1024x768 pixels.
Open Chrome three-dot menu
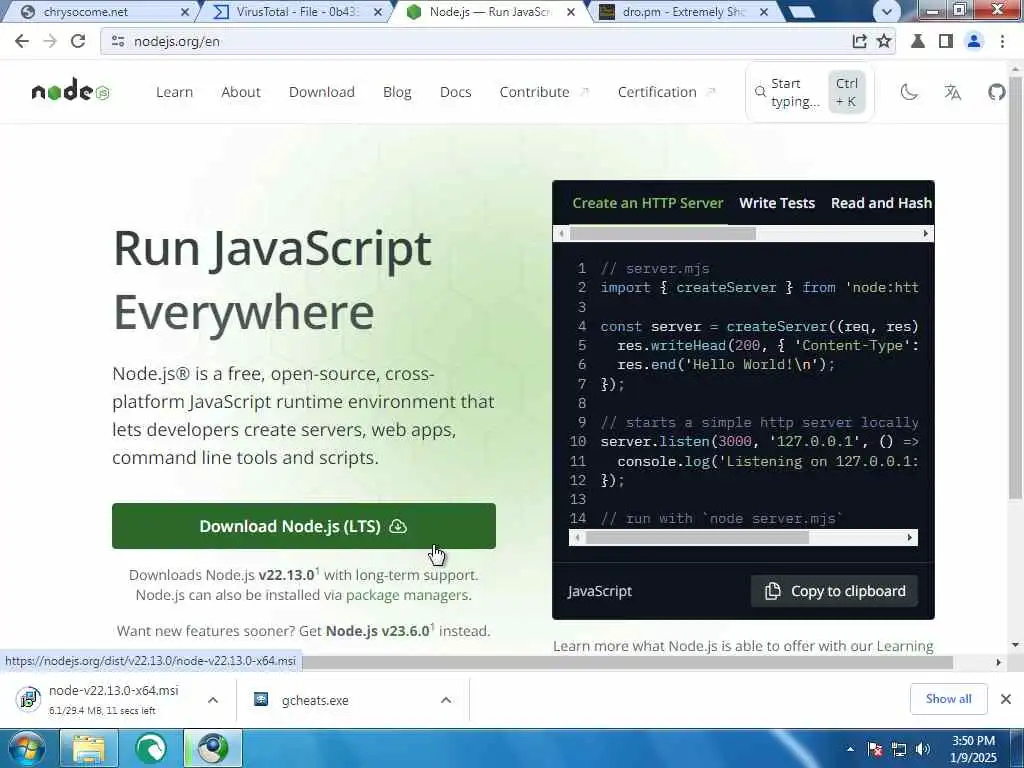(x=1002, y=41)
